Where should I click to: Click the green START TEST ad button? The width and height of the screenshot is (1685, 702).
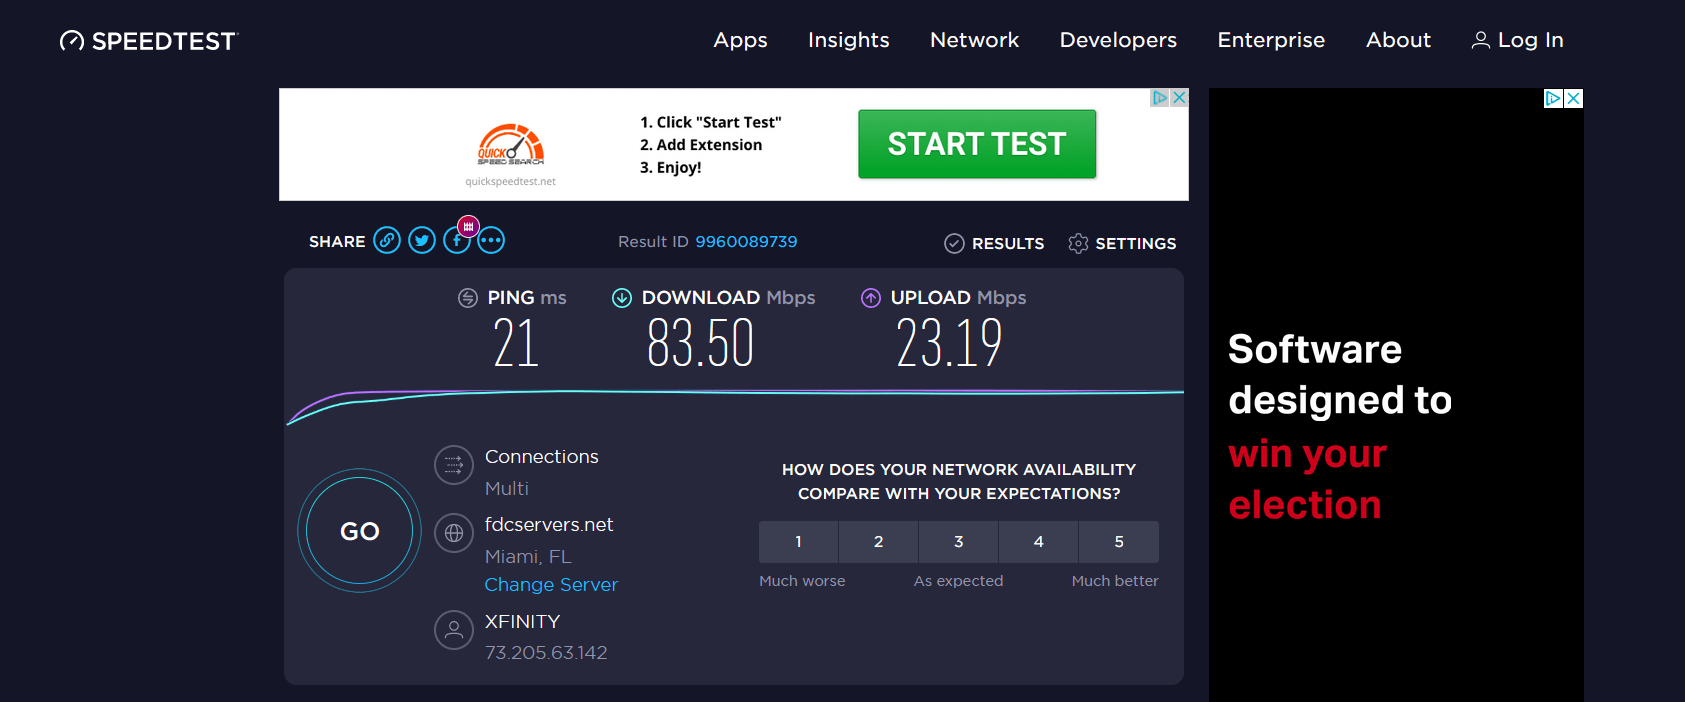tap(977, 144)
